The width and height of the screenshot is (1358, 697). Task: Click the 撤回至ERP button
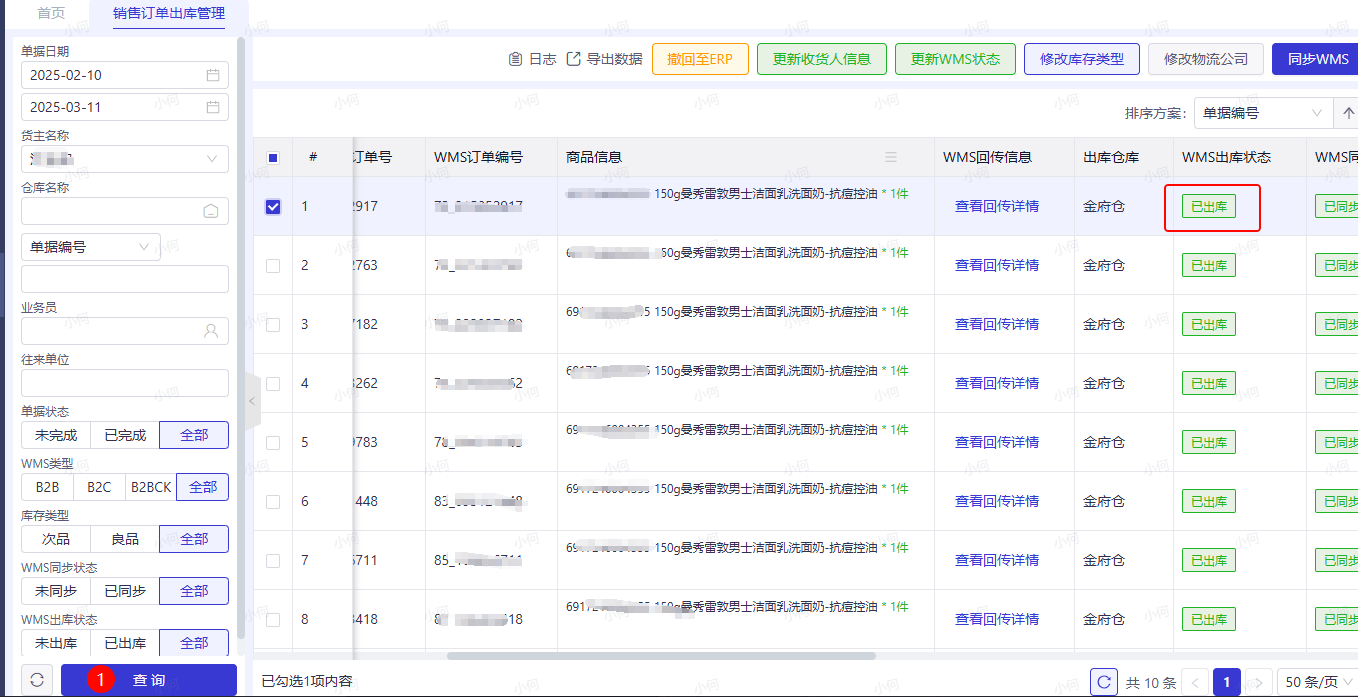700,59
